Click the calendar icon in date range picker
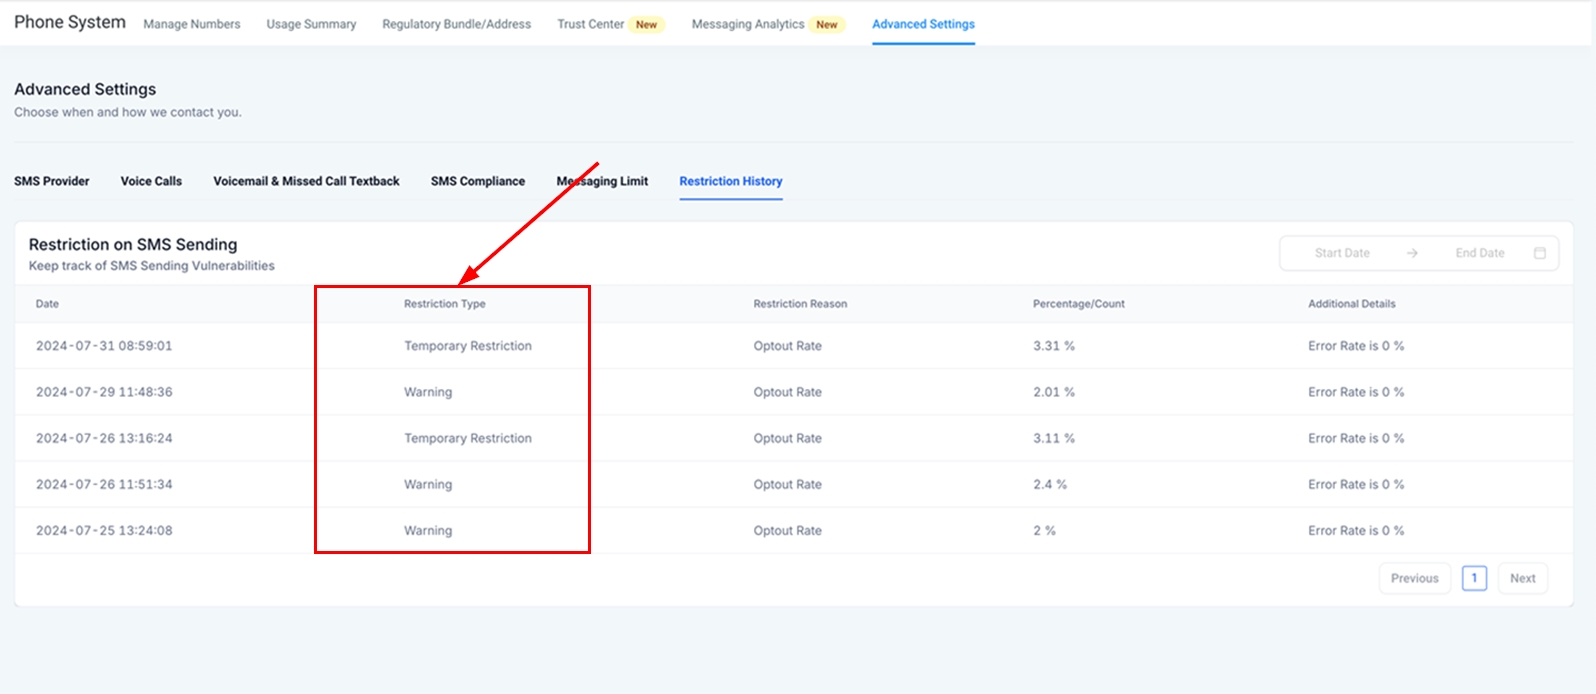1596x694 pixels. click(1539, 253)
